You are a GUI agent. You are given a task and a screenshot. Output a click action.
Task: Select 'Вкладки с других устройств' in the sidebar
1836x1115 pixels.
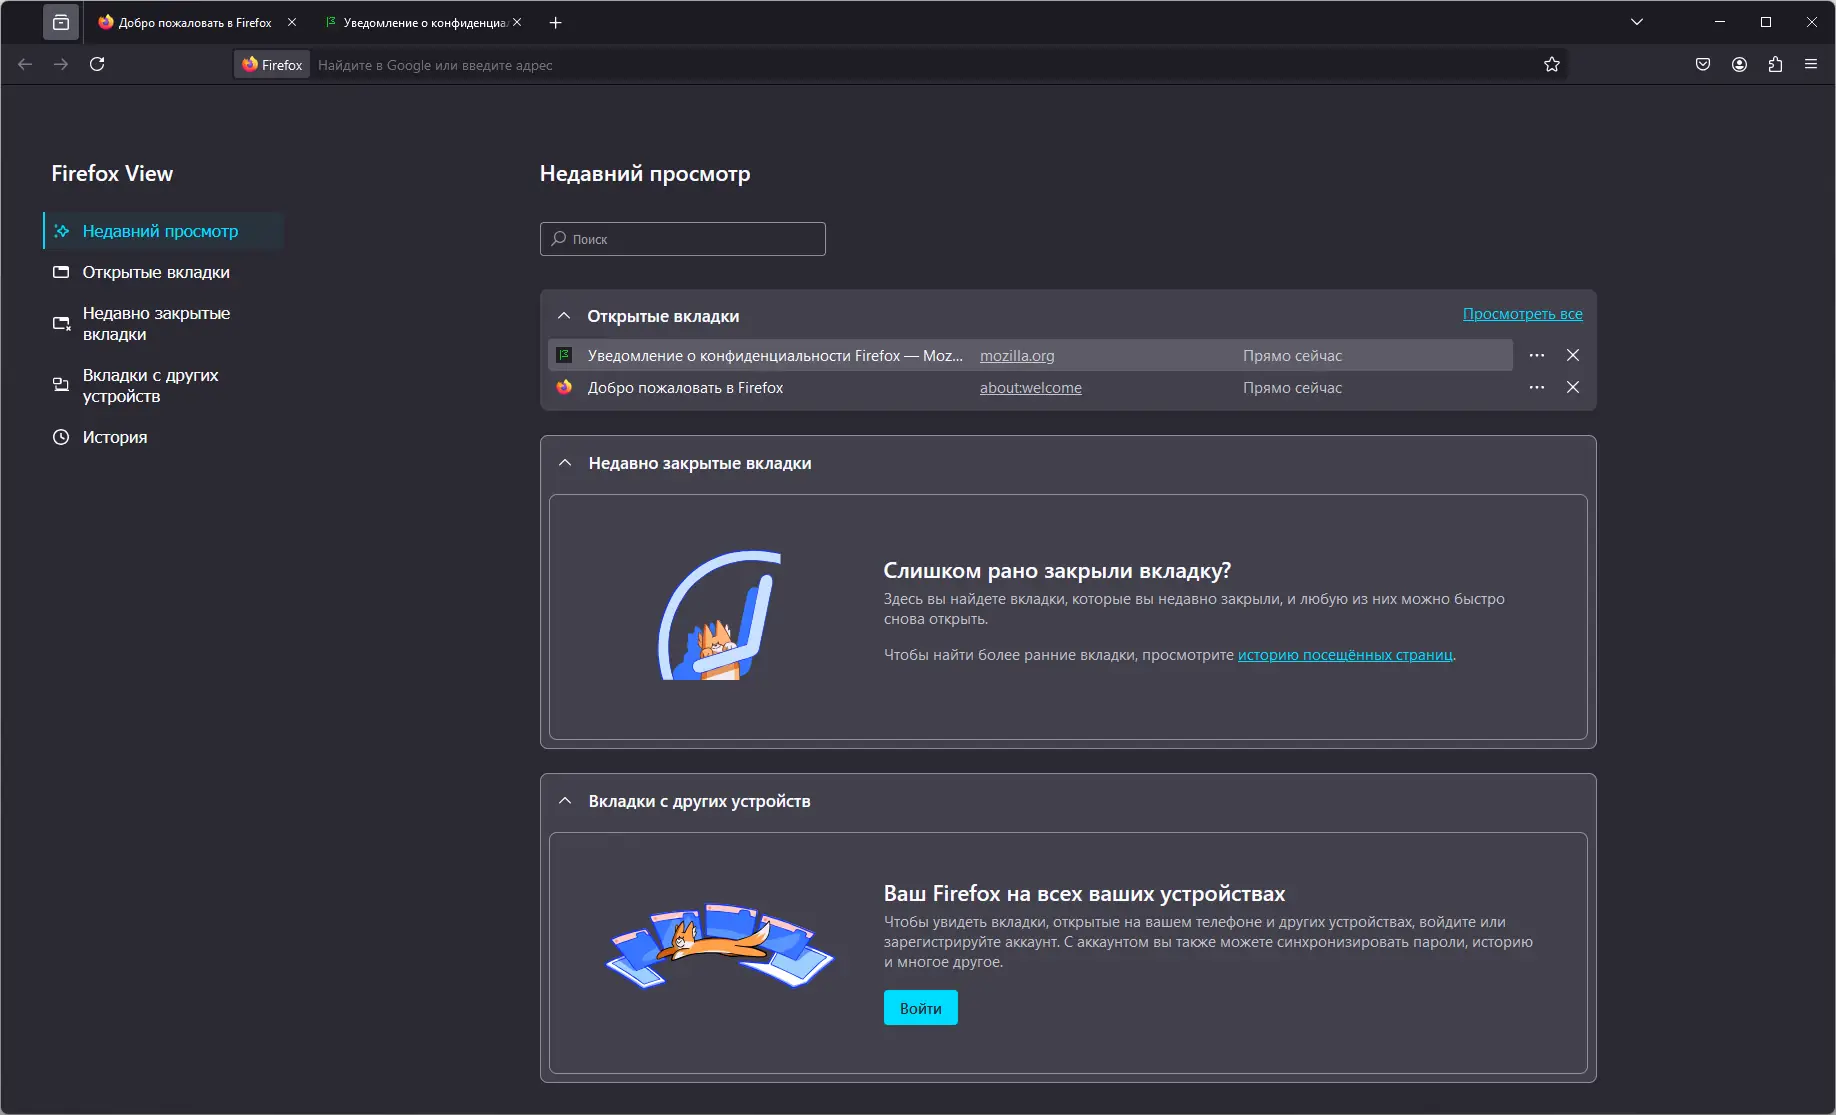(x=163, y=386)
